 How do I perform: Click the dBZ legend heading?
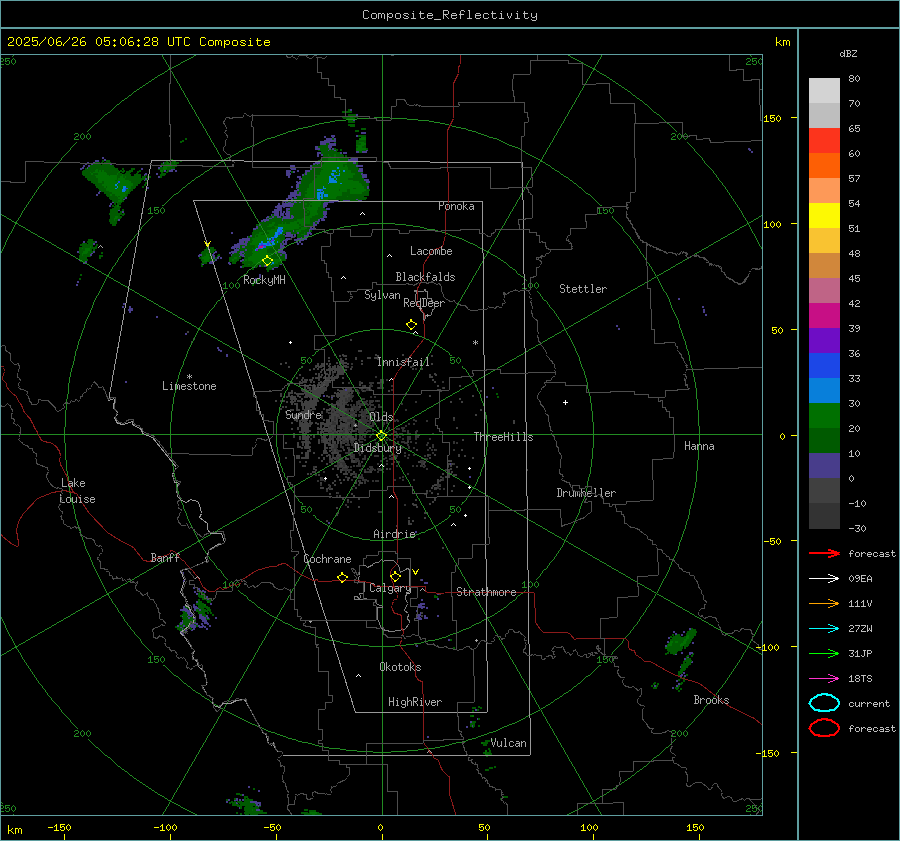tap(848, 54)
